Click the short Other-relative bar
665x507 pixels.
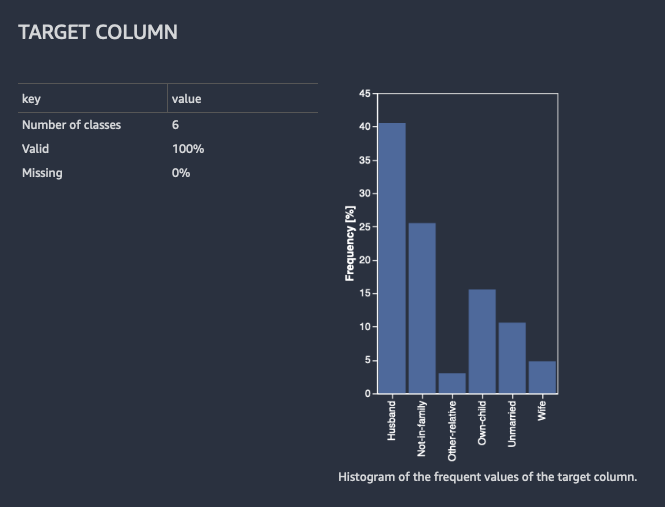452,383
